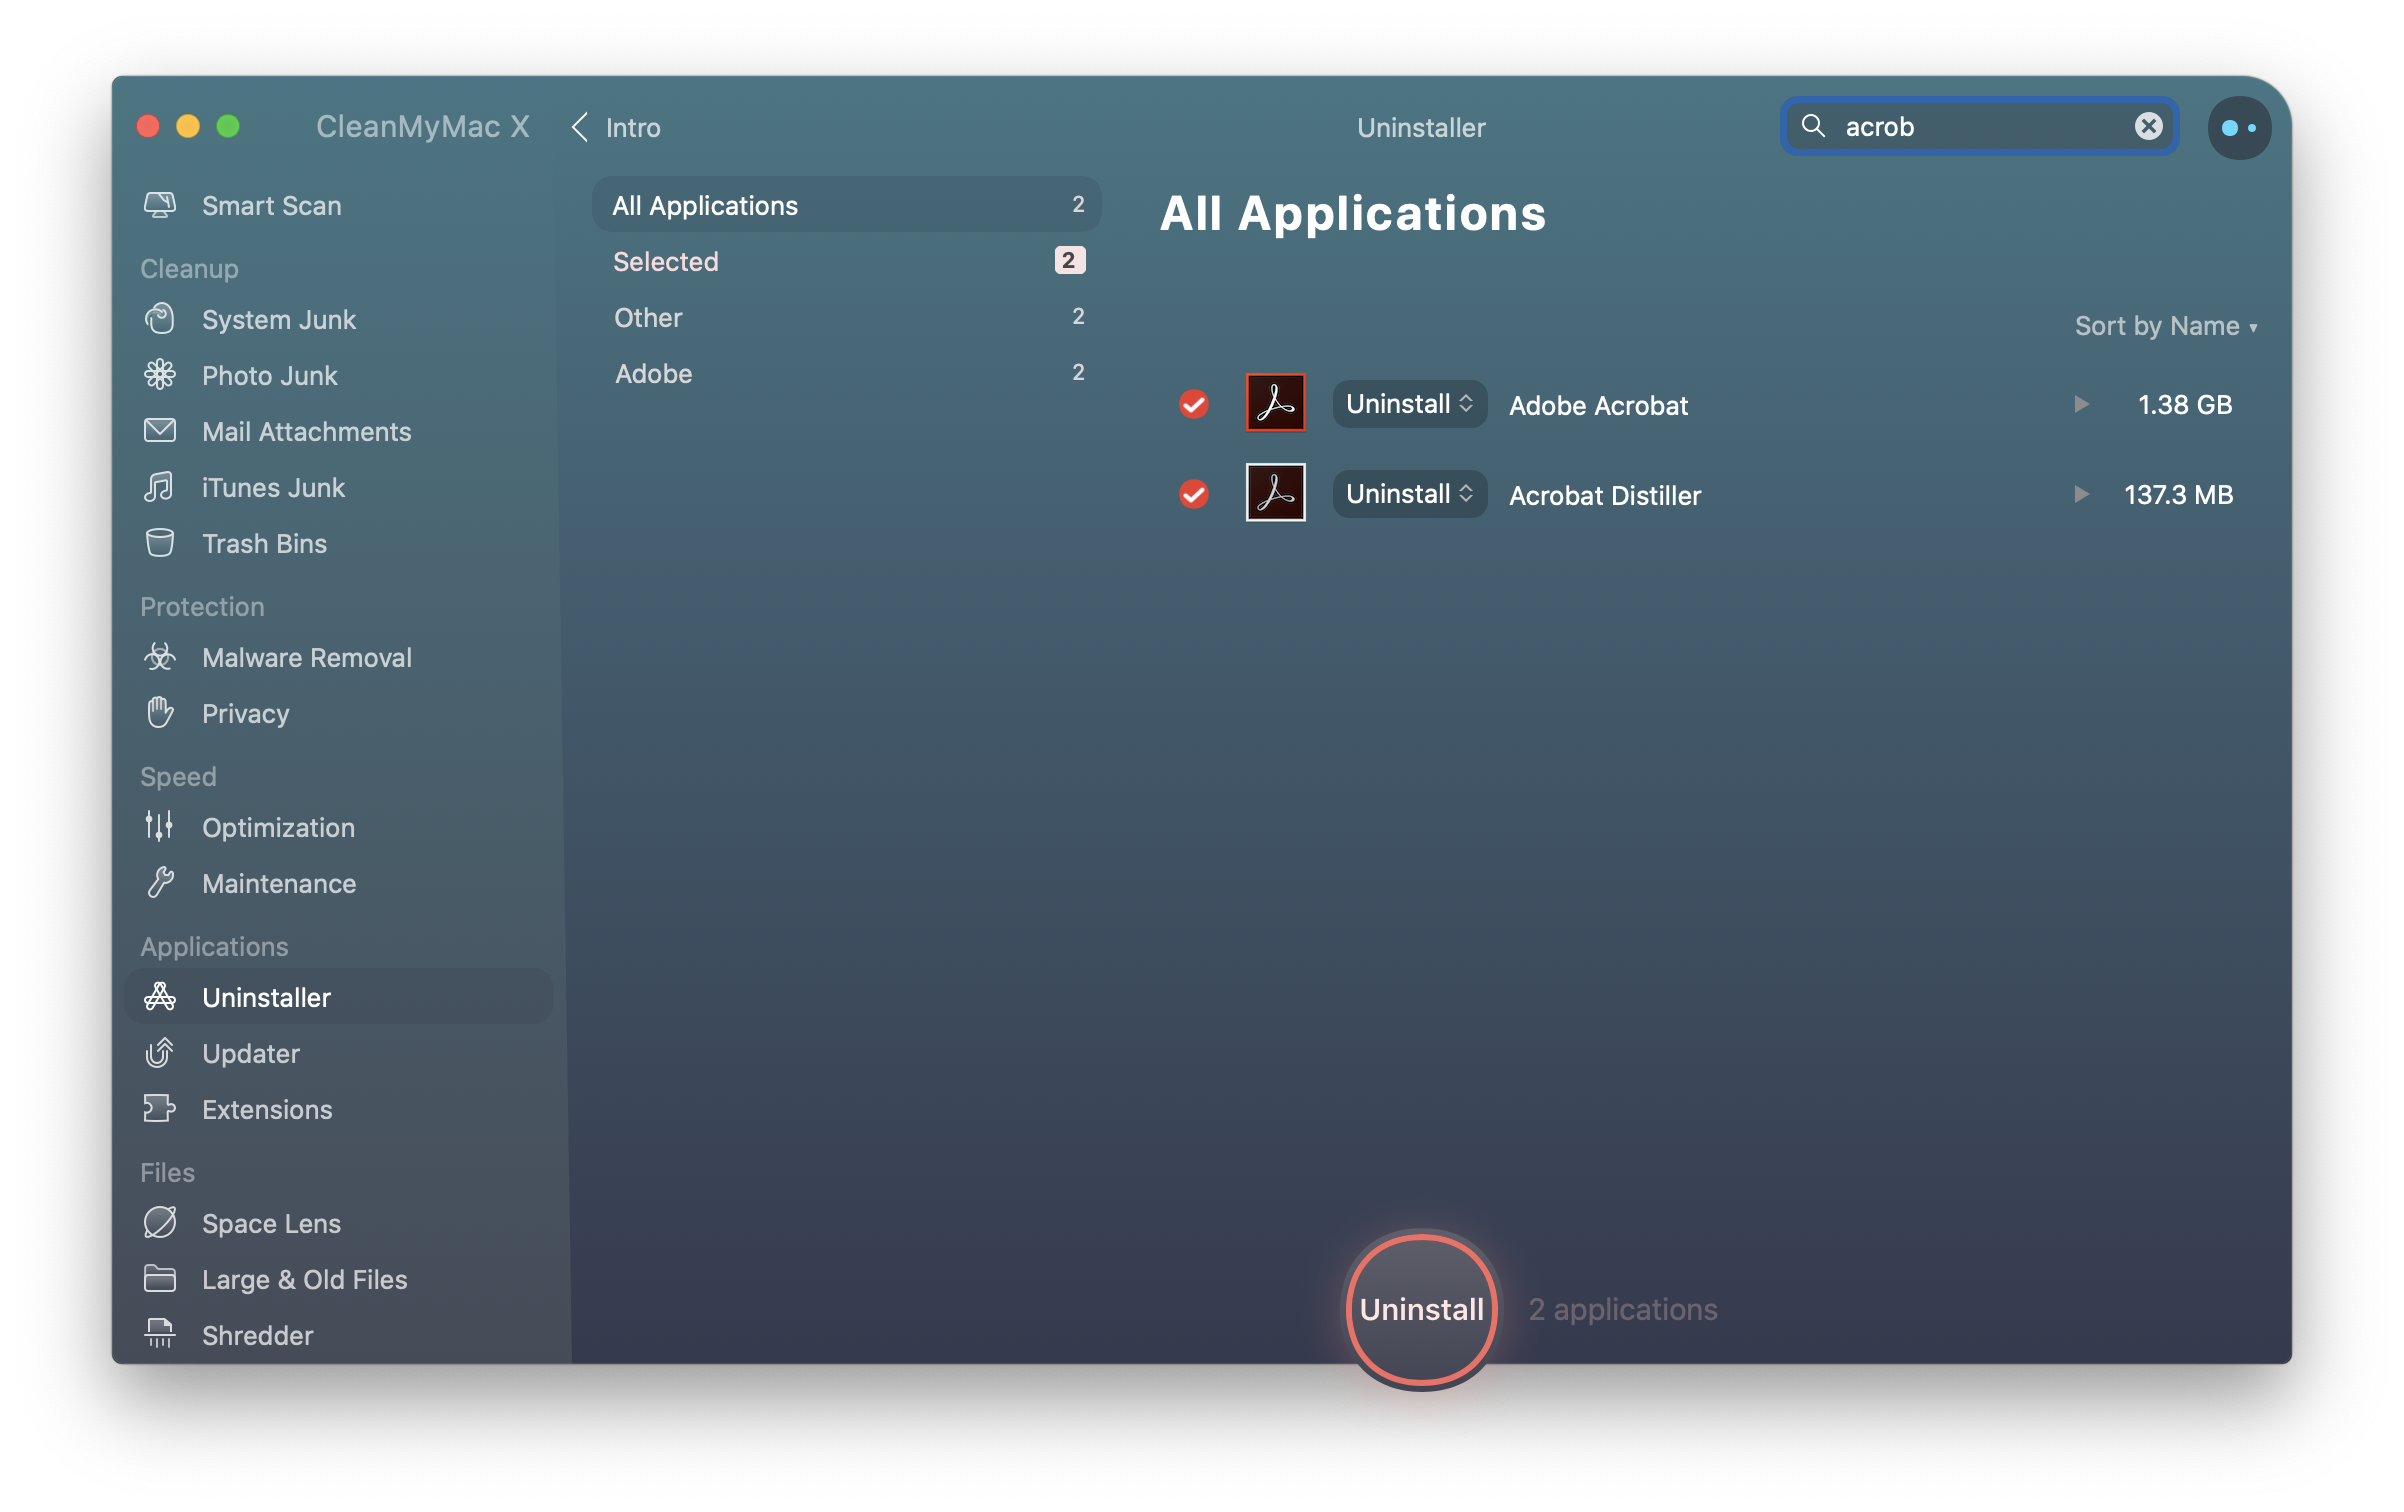2404x1512 pixels.
Task: Uncheck Adobe Acrobat from the selection
Action: tap(1193, 404)
